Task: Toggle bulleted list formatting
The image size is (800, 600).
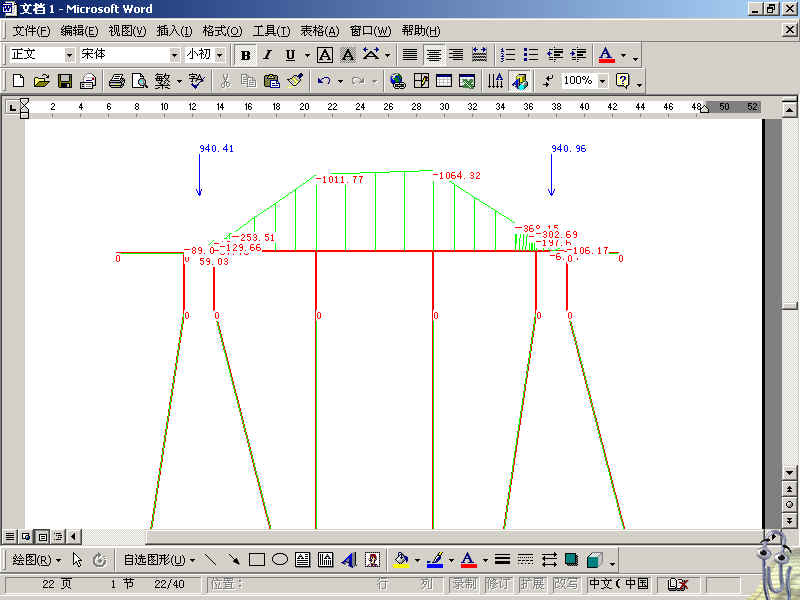Action: 531,55
